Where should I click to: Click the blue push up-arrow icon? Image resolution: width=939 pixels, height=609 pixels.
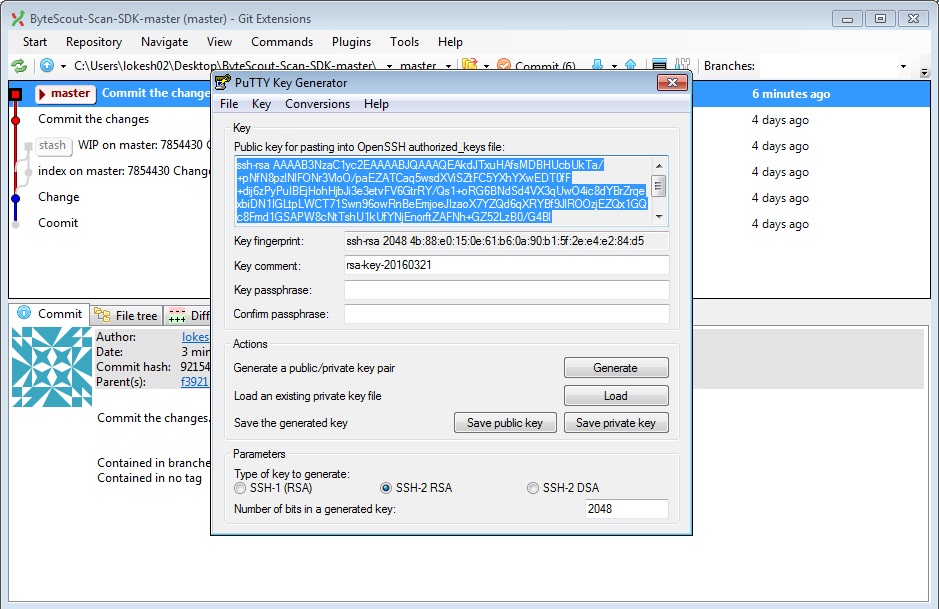point(631,65)
